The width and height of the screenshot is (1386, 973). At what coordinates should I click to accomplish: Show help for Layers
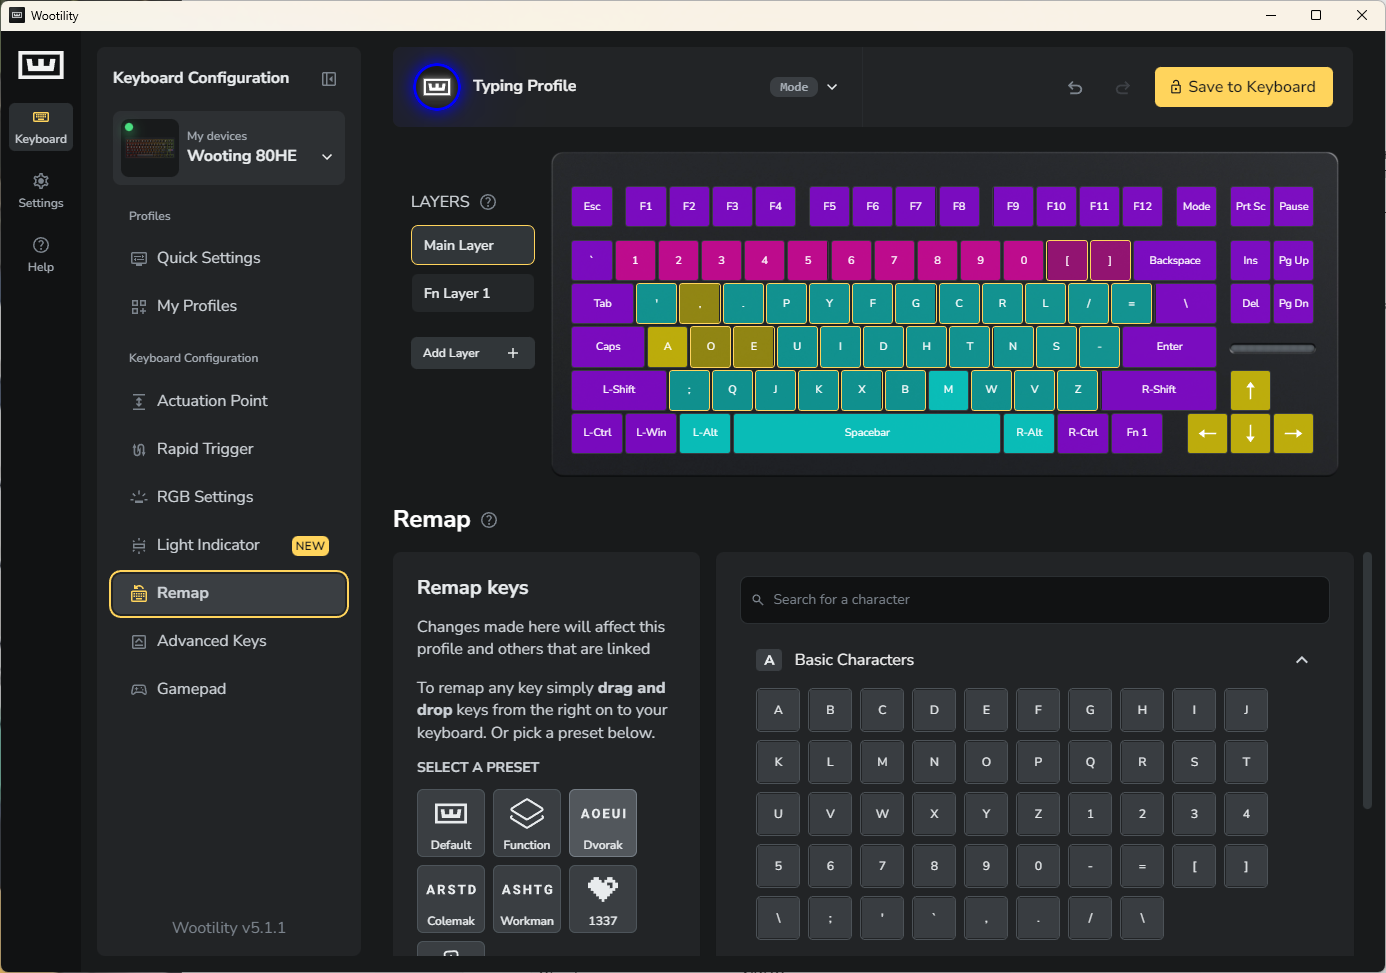(x=488, y=202)
